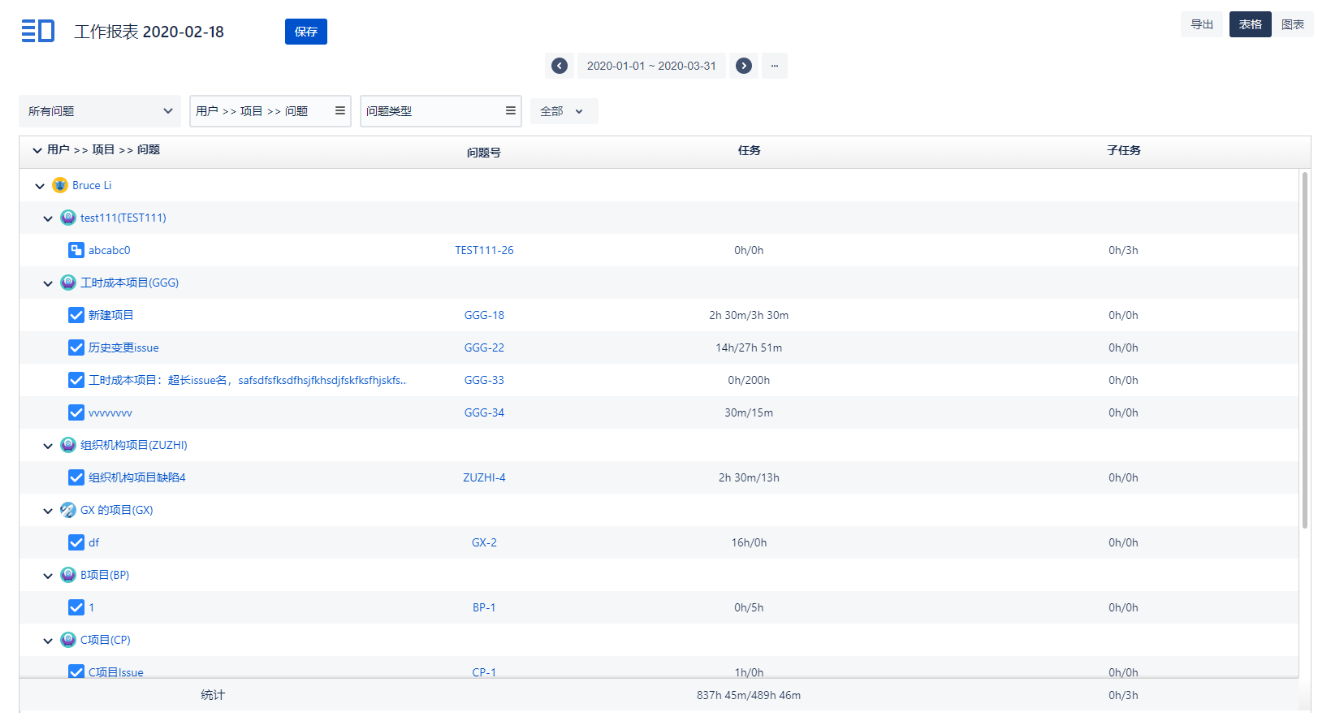The height and width of the screenshot is (713, 1320).
Task: Open the 全部 dropdown filter
Action: tap(563, 111)
